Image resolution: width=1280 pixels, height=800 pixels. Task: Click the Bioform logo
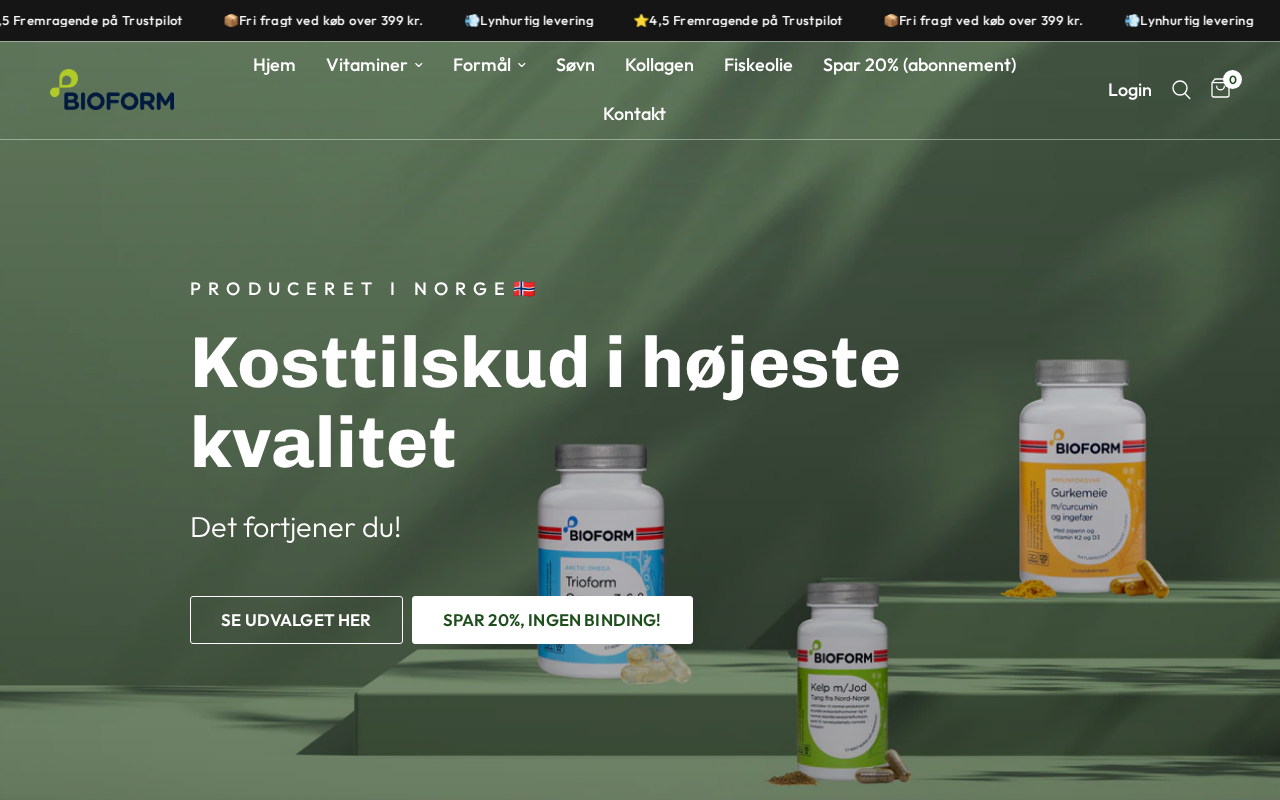(112, 90)
